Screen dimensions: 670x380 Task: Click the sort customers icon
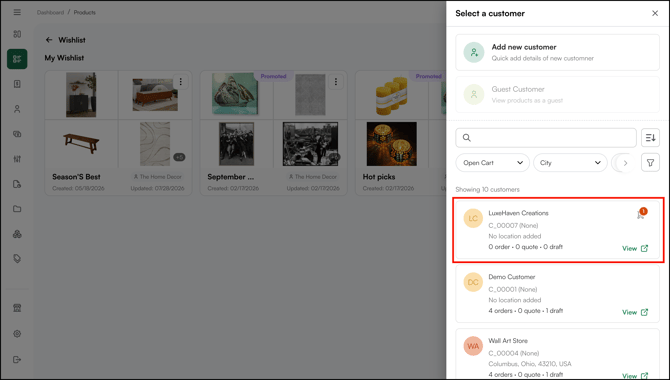[x=650, y=138]
